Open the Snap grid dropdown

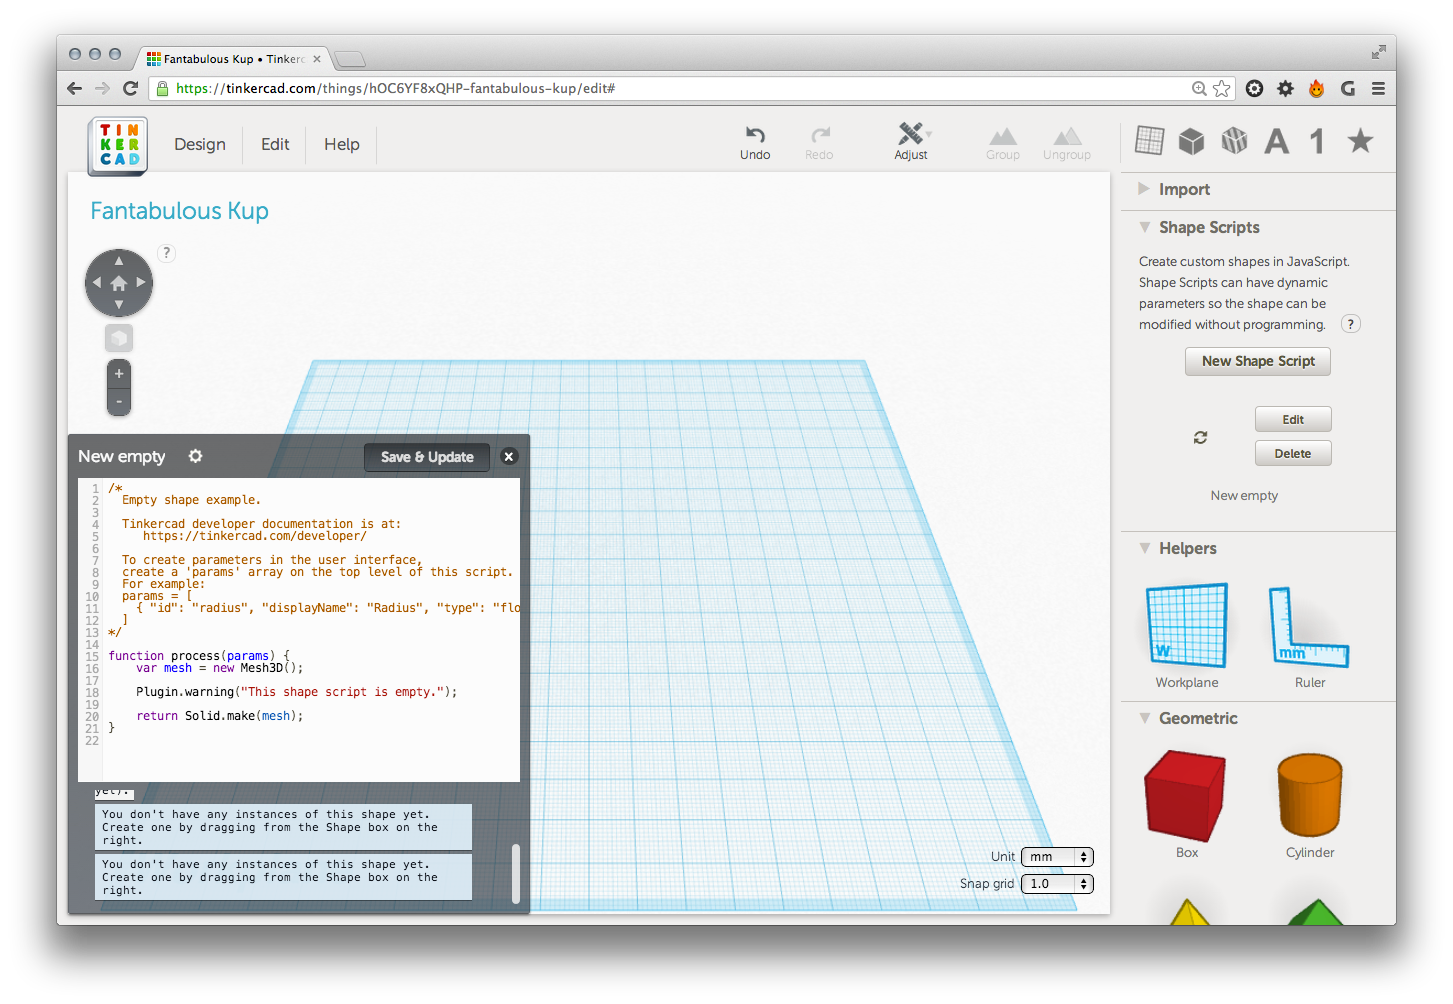[x=1057, y=884]
